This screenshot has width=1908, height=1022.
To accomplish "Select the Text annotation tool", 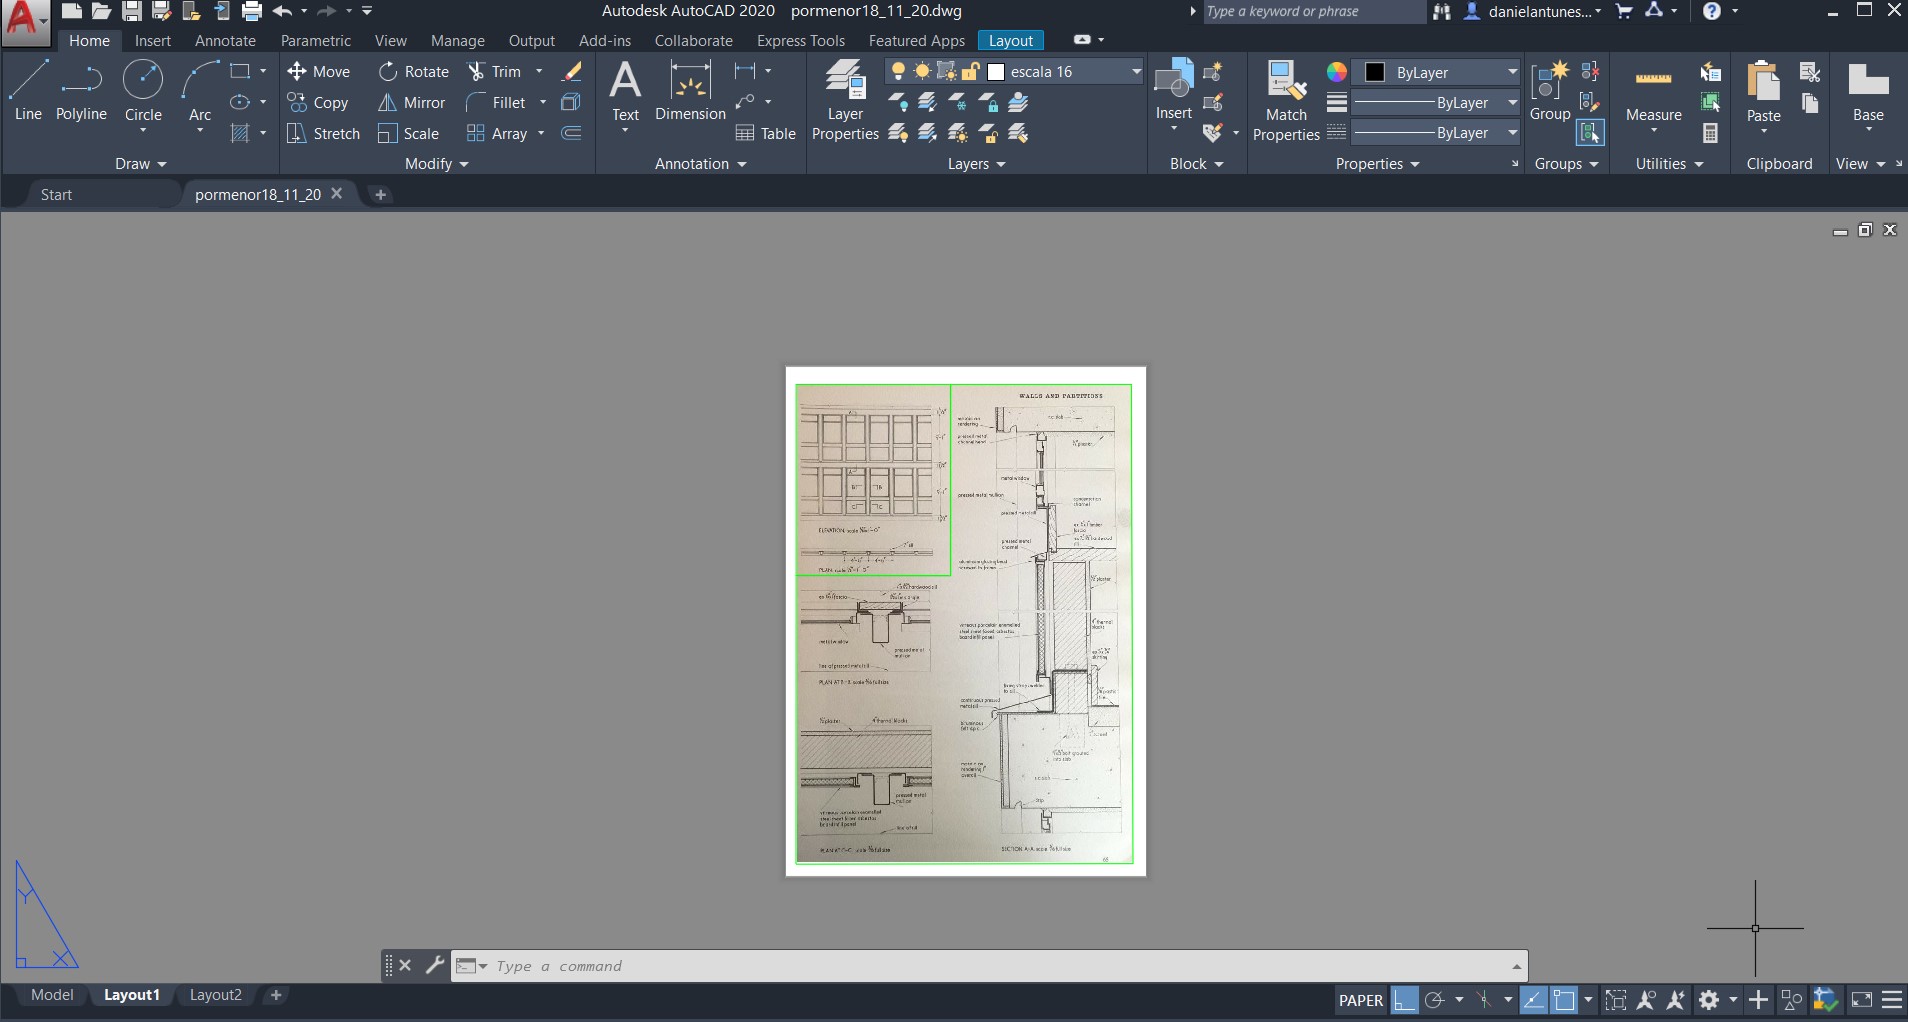I will point(625,90).
